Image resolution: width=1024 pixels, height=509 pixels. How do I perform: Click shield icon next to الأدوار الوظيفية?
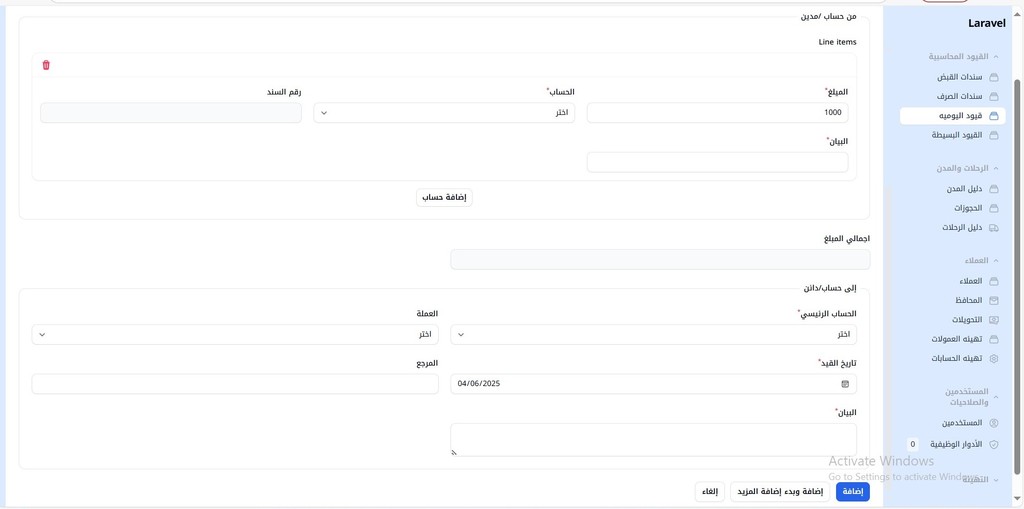click(x=994, y=444)
